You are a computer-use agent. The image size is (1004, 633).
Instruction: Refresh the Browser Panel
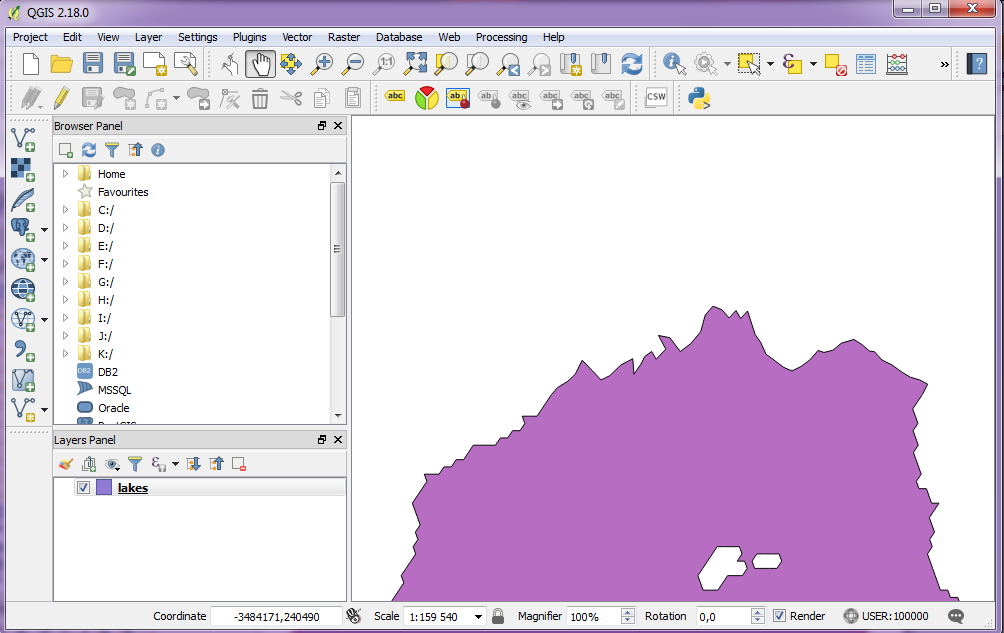89,150
